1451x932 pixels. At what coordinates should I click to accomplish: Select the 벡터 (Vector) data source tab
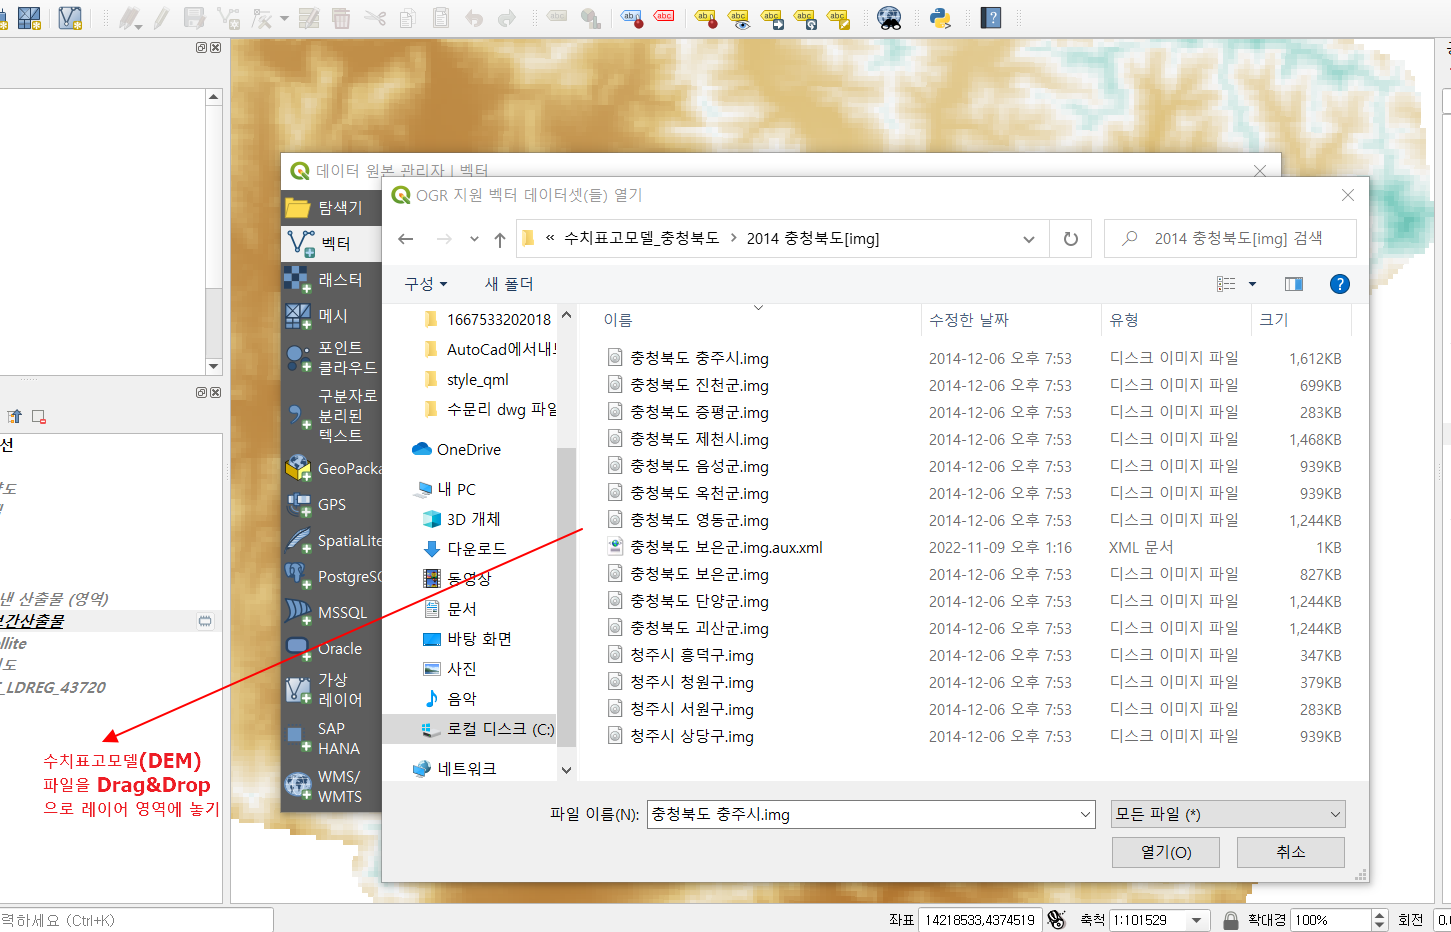[x=331, y=243]
